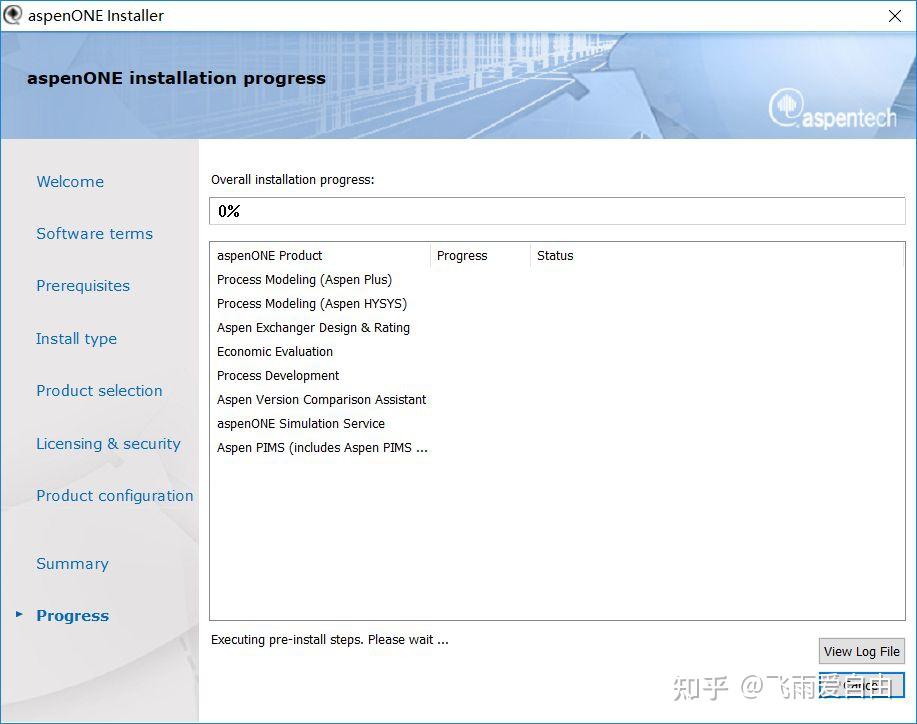Open the Welcome step in the sidebar

pos(69,181)
